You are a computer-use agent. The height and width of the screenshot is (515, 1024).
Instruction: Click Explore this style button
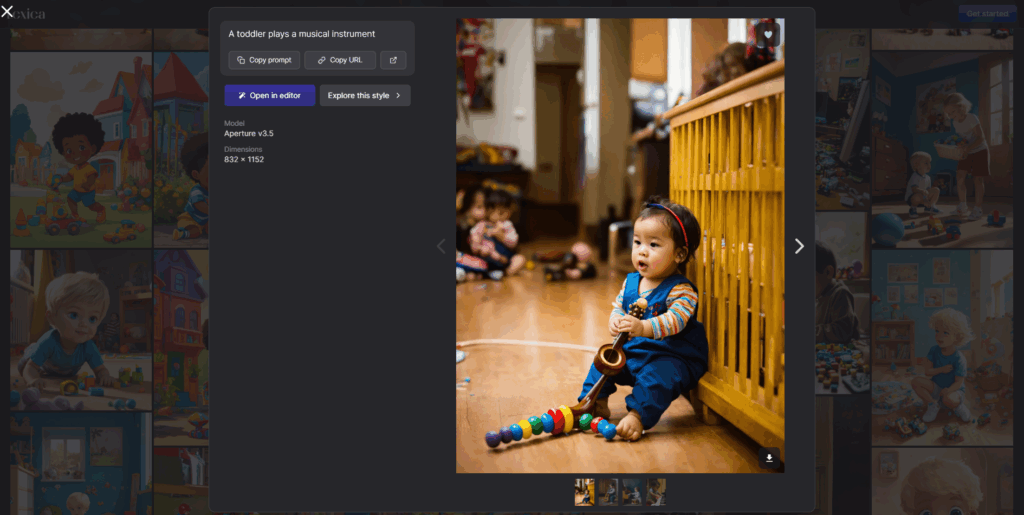(x=365, y=95)
